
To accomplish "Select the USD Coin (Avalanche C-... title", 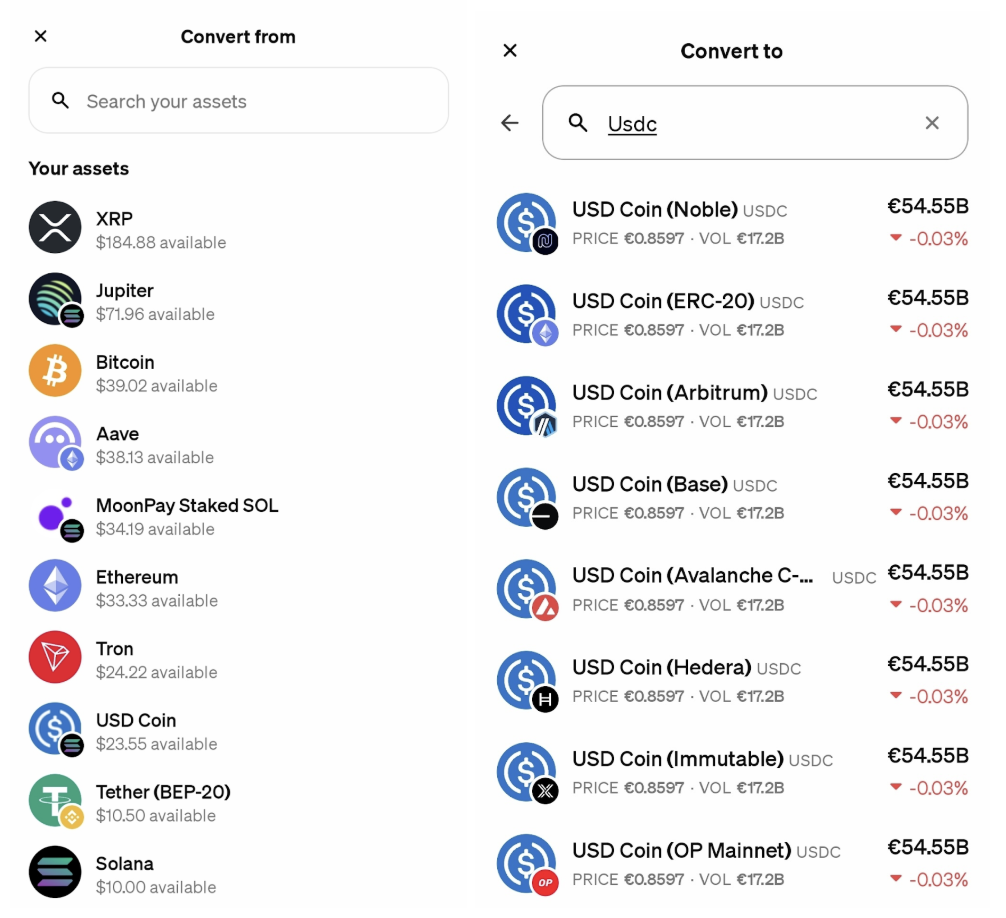I will pyautogui.click(x=693, y=575).
